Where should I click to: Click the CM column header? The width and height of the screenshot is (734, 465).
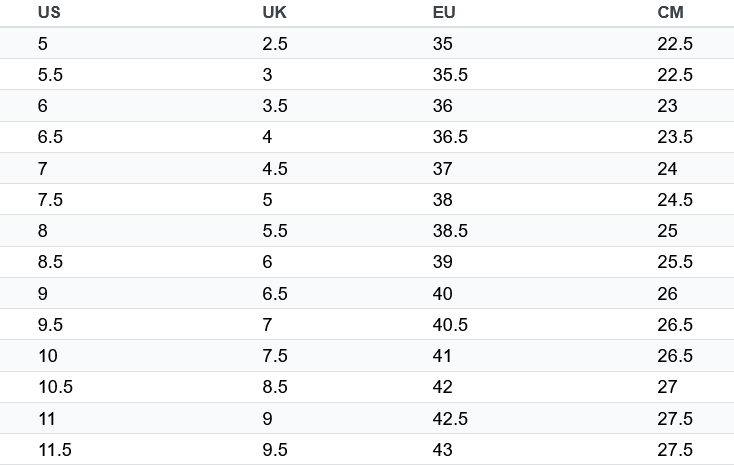click(670, 12)
